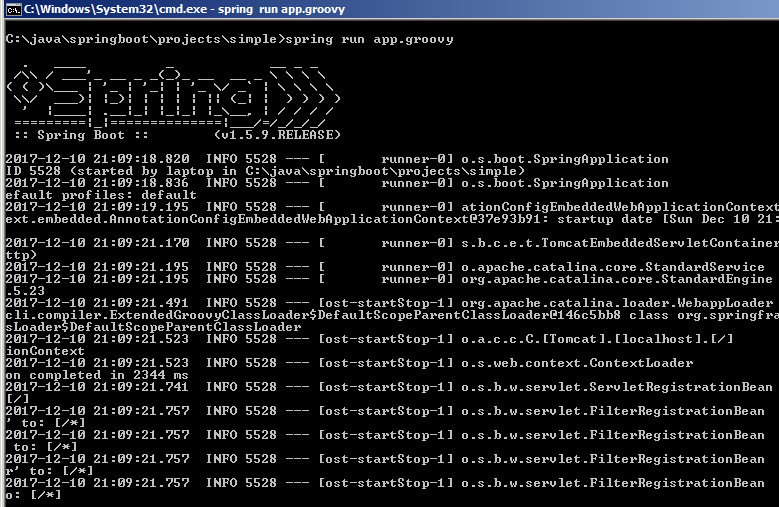Click the ':: Spring Boot ::' label
Screen dimensions: 779x507
81,135
